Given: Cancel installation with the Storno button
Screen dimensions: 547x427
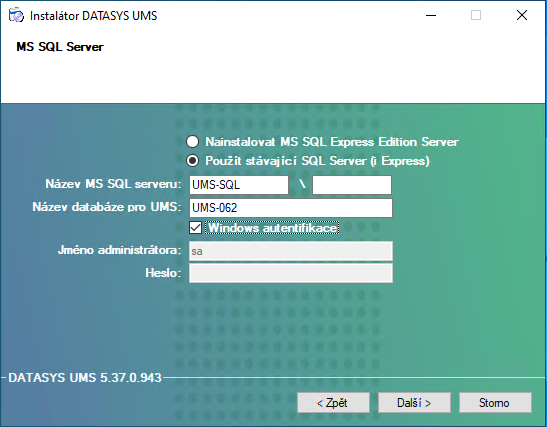Looking at the screenshot, I should pos(495,403).
